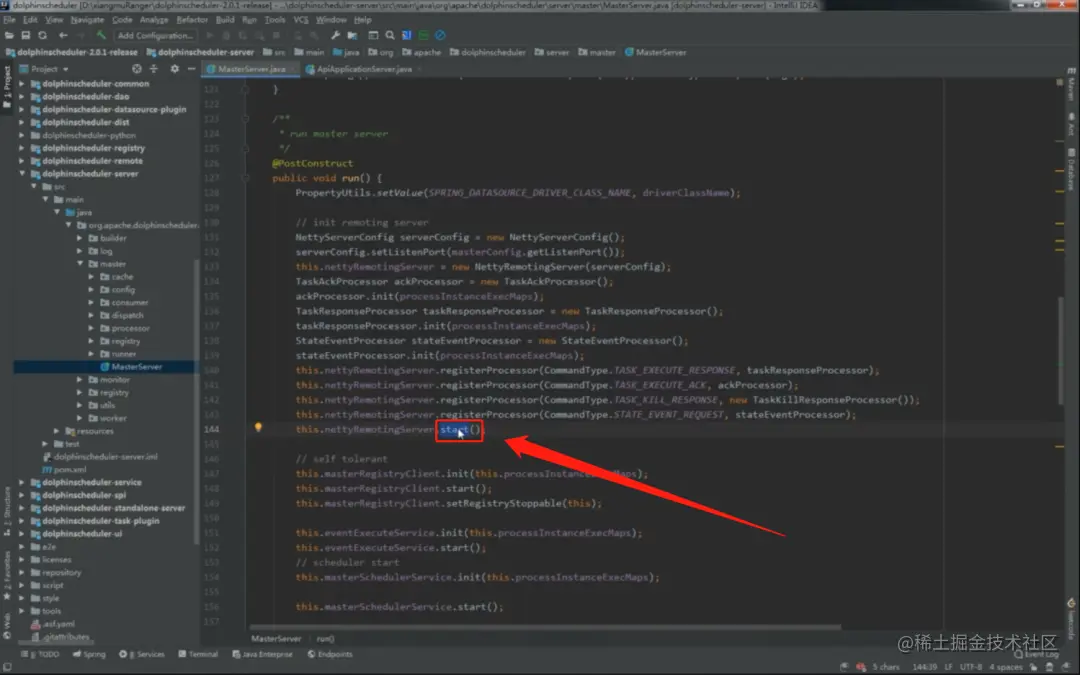Collapse the master package

click(80, 264)
